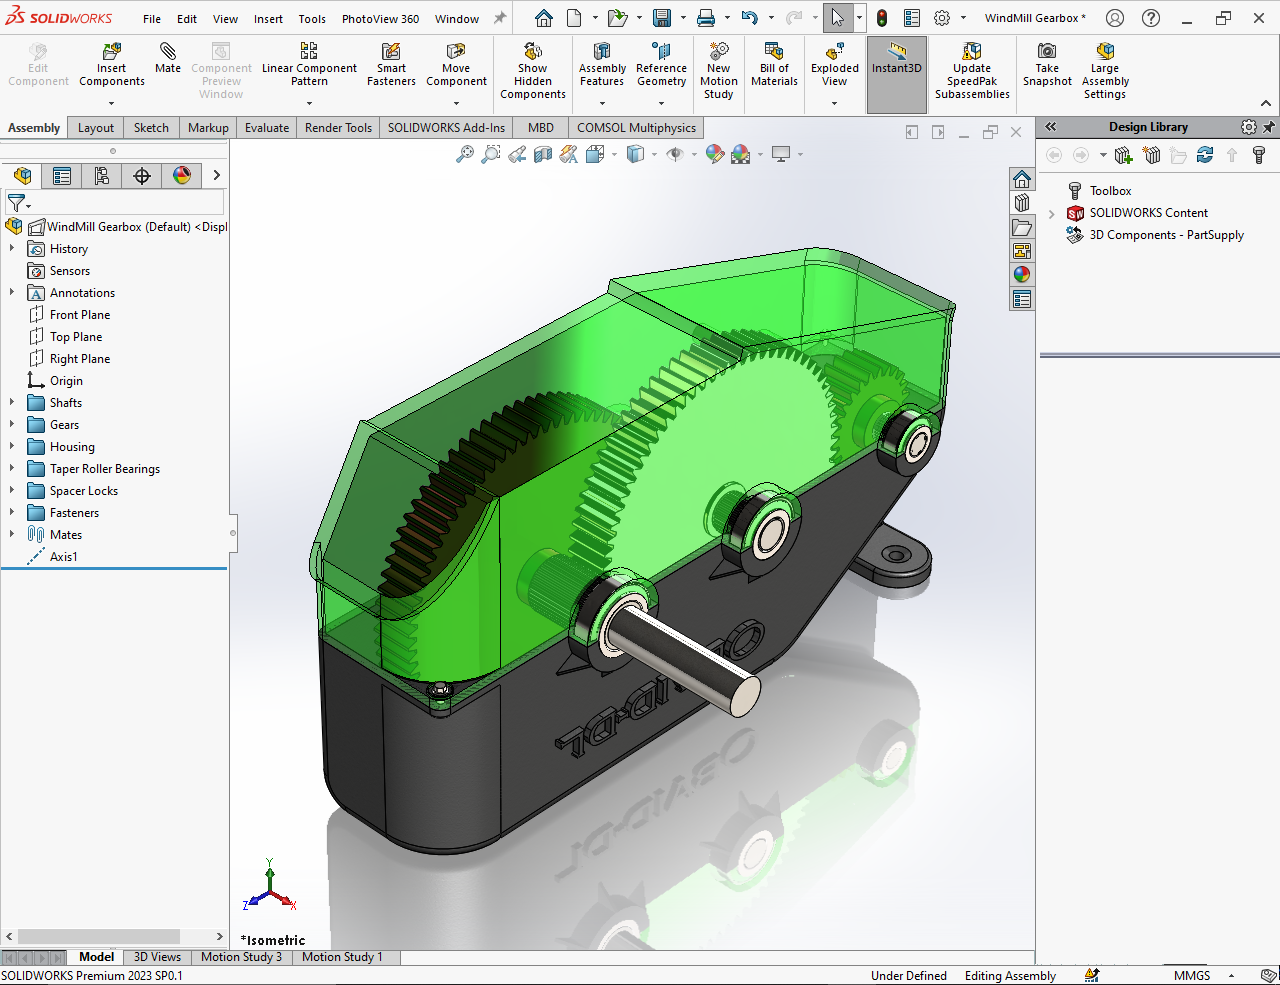This screenshot has width=1280, height=985.
Task: Click the user login account button
Action: tap(1115, 18)
